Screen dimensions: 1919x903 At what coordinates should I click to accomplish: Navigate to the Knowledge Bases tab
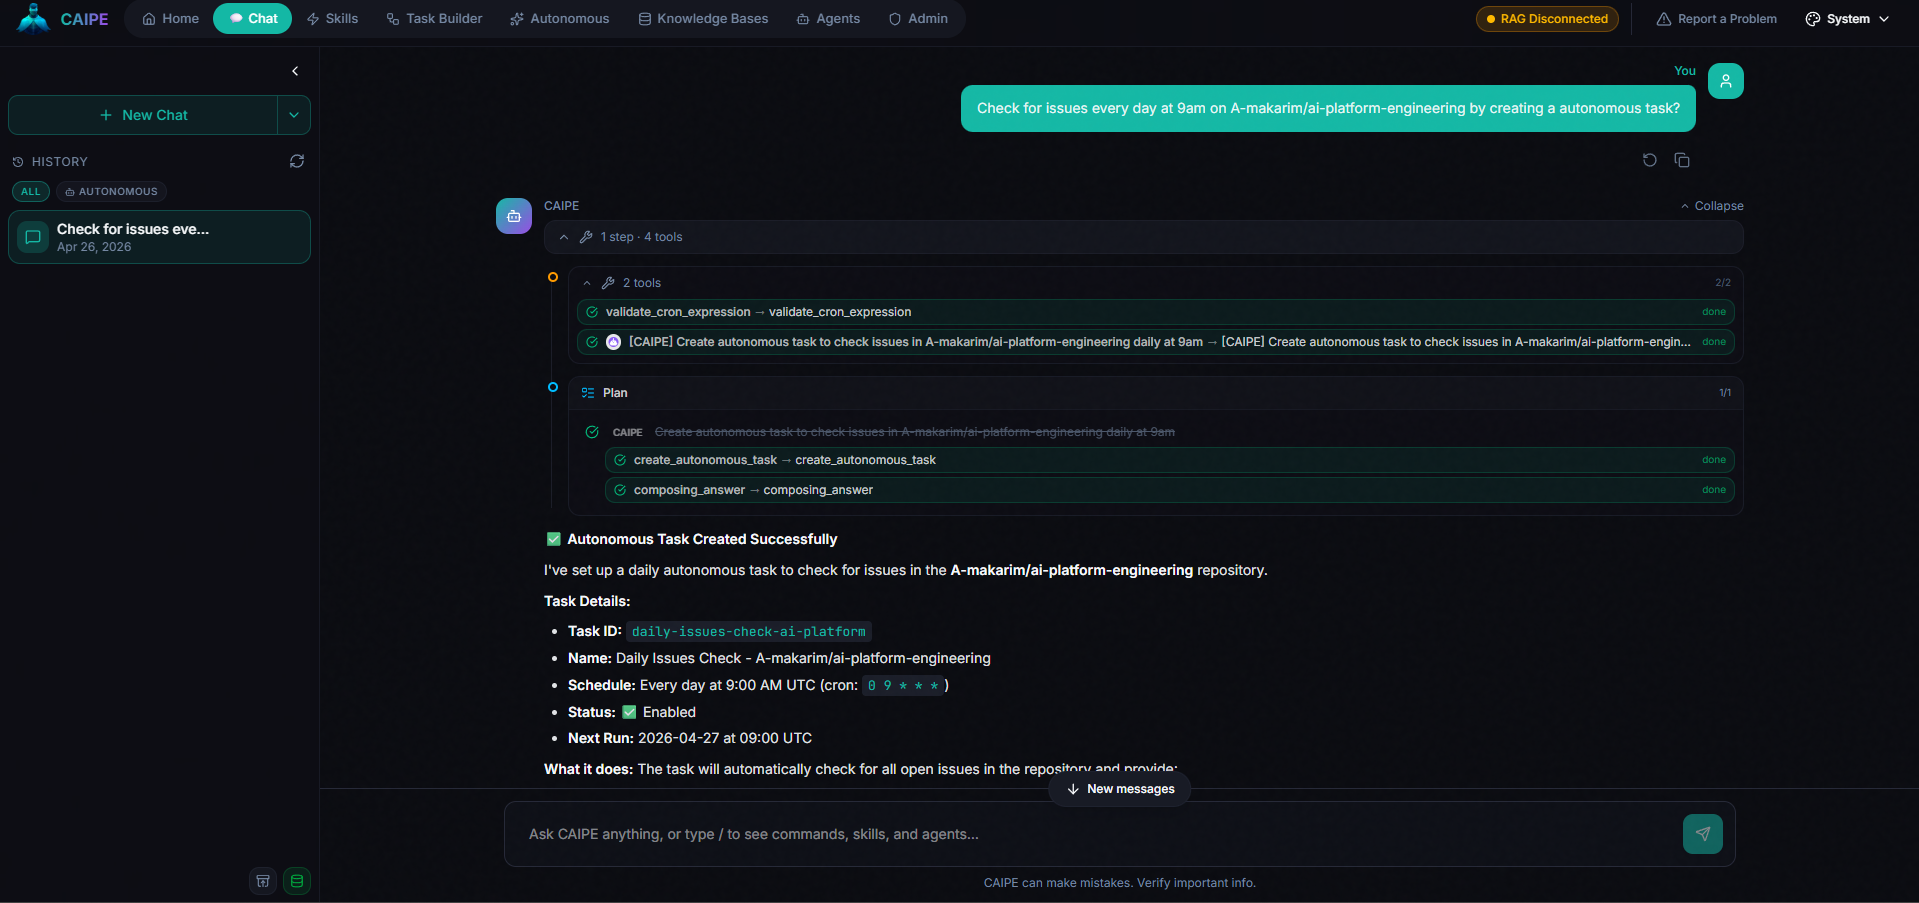702,18
